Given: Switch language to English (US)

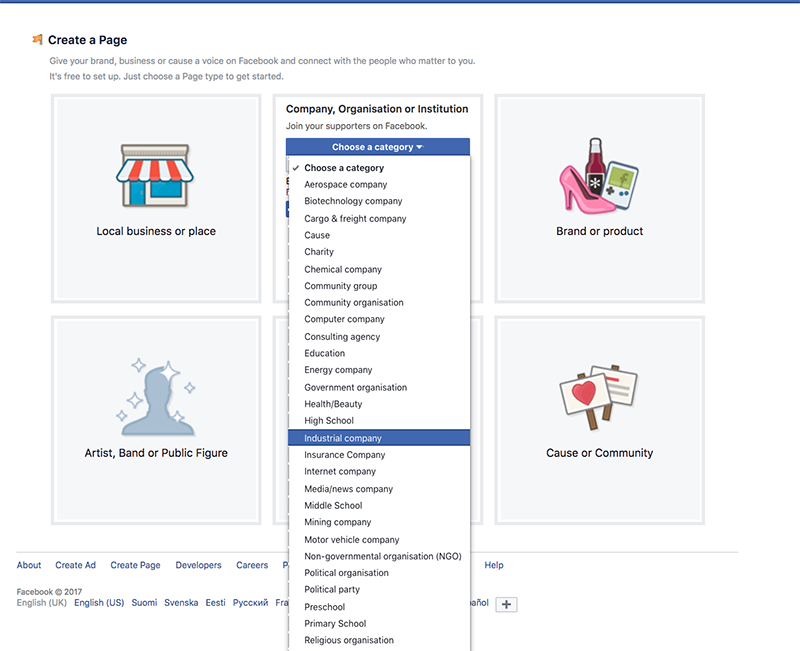Looking at the screenshot, I should pos(99,603).
